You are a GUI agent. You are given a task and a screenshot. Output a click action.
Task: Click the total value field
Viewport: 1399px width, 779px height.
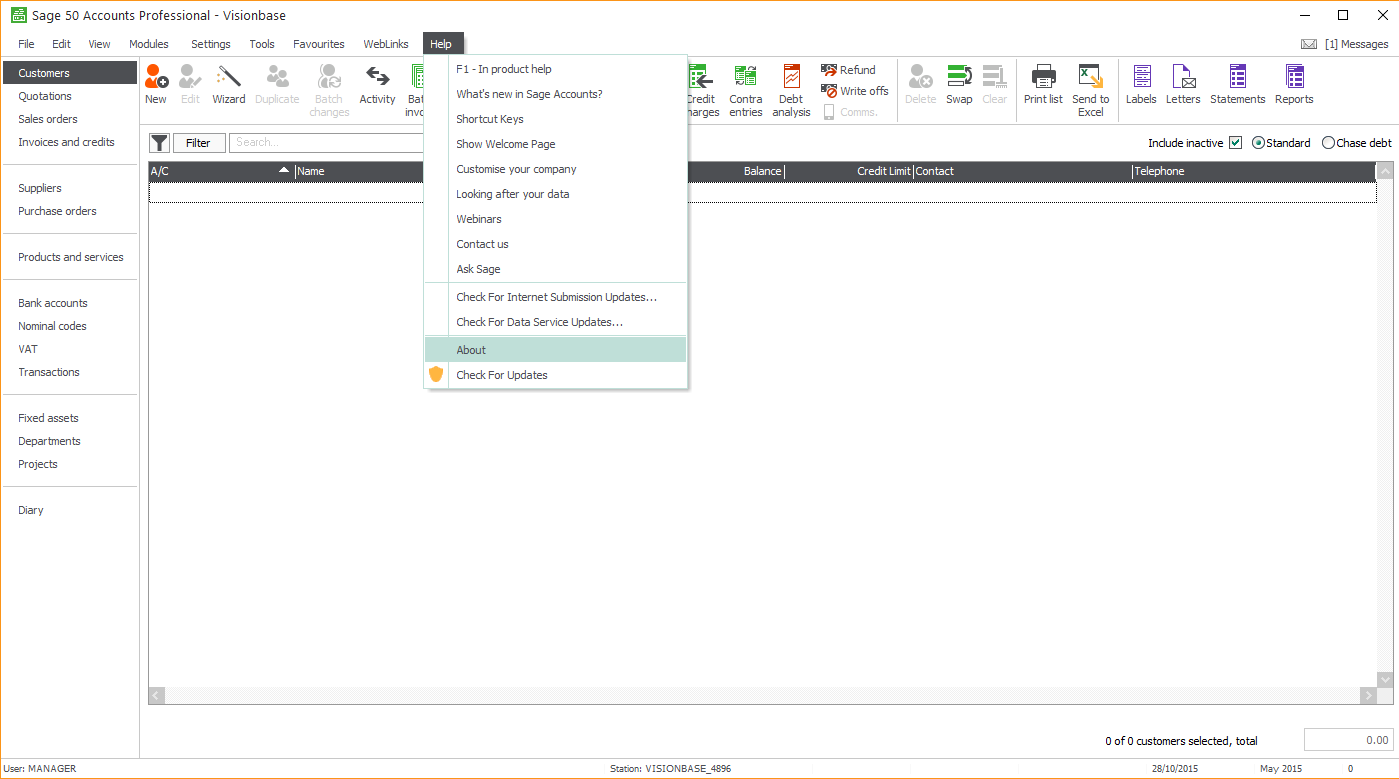1348,740
